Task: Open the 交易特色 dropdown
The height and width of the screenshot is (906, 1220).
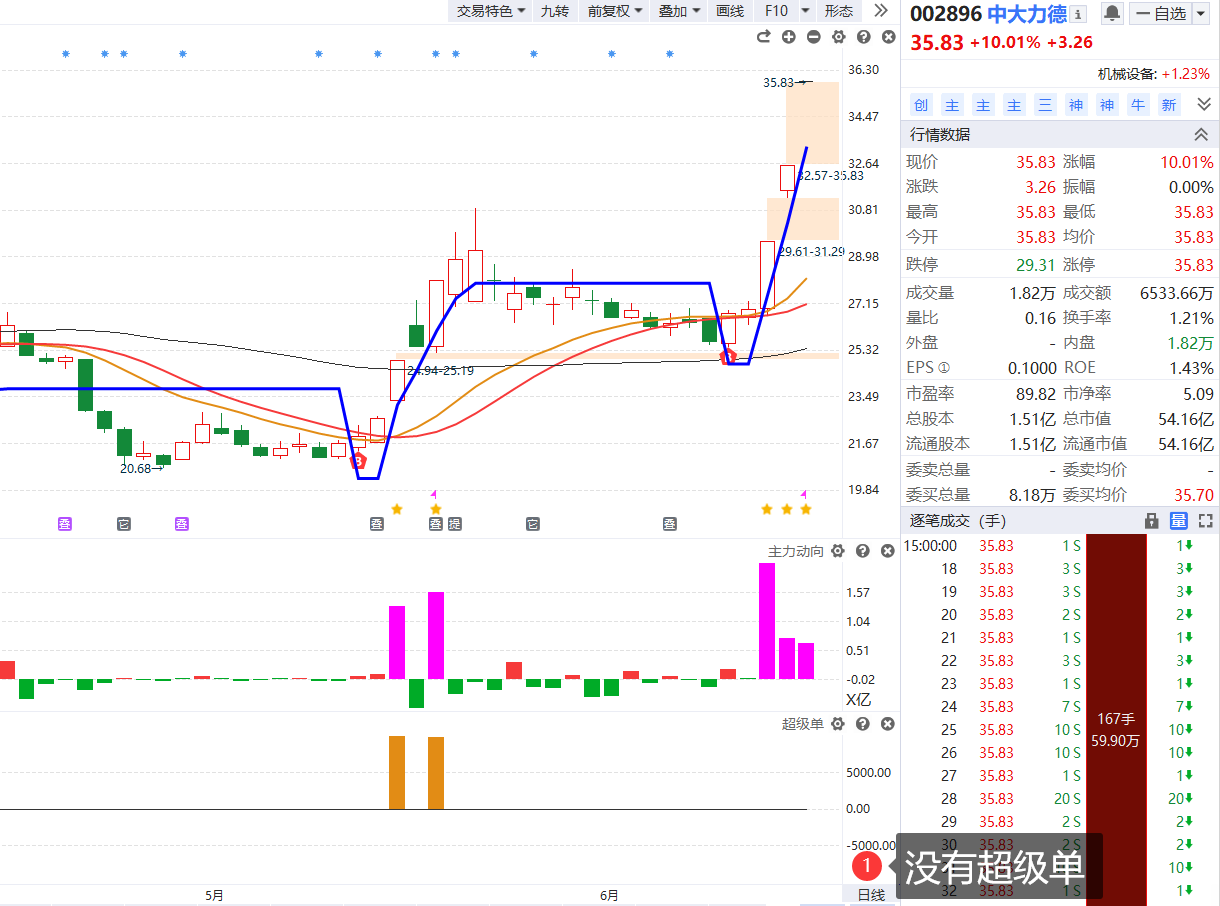Action: [490, 11]
